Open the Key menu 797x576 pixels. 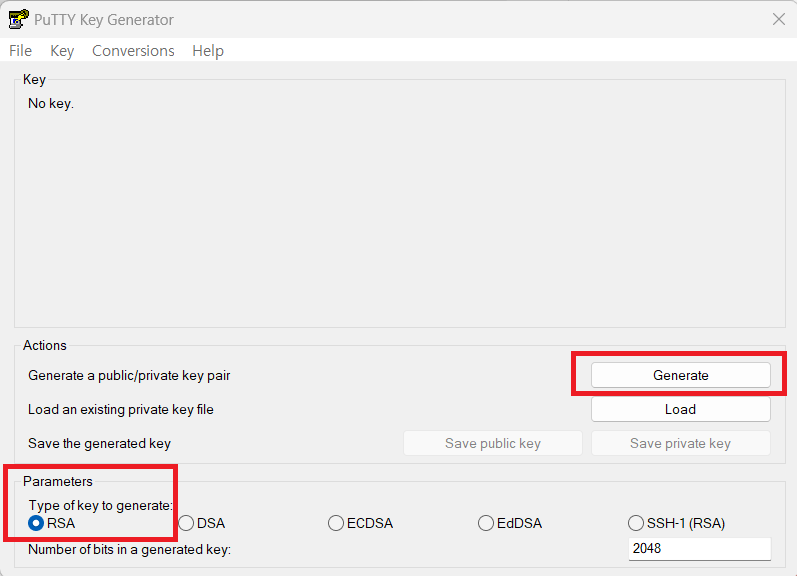[x=62, y=51]
